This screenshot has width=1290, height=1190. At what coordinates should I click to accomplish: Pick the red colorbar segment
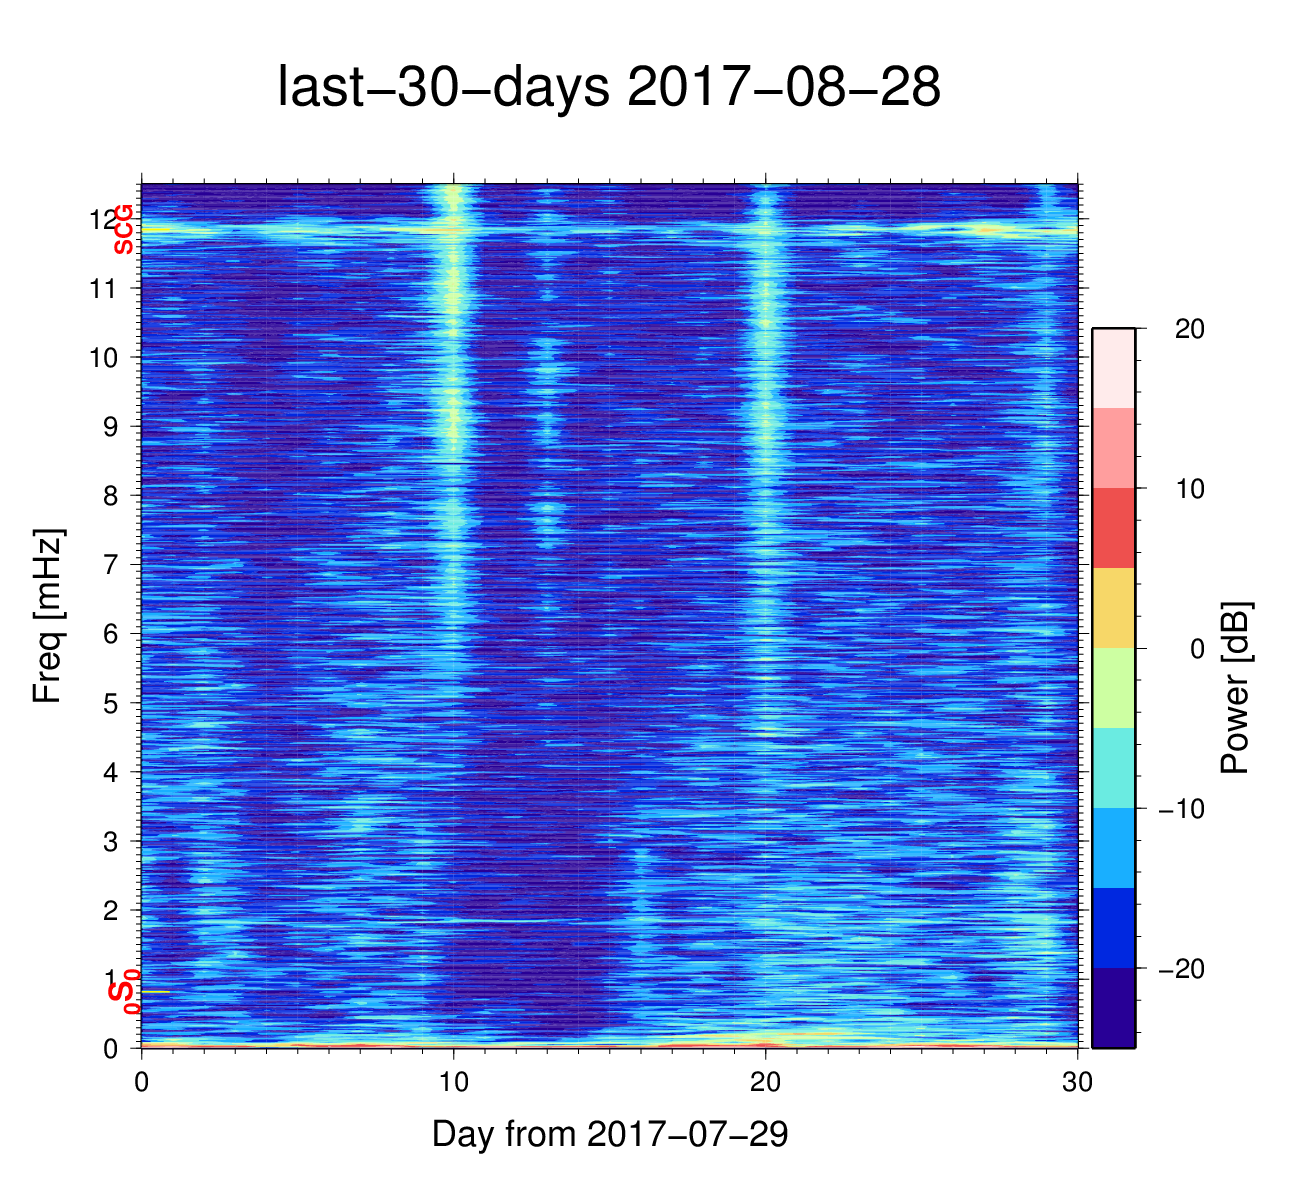tap(1113, 528)
